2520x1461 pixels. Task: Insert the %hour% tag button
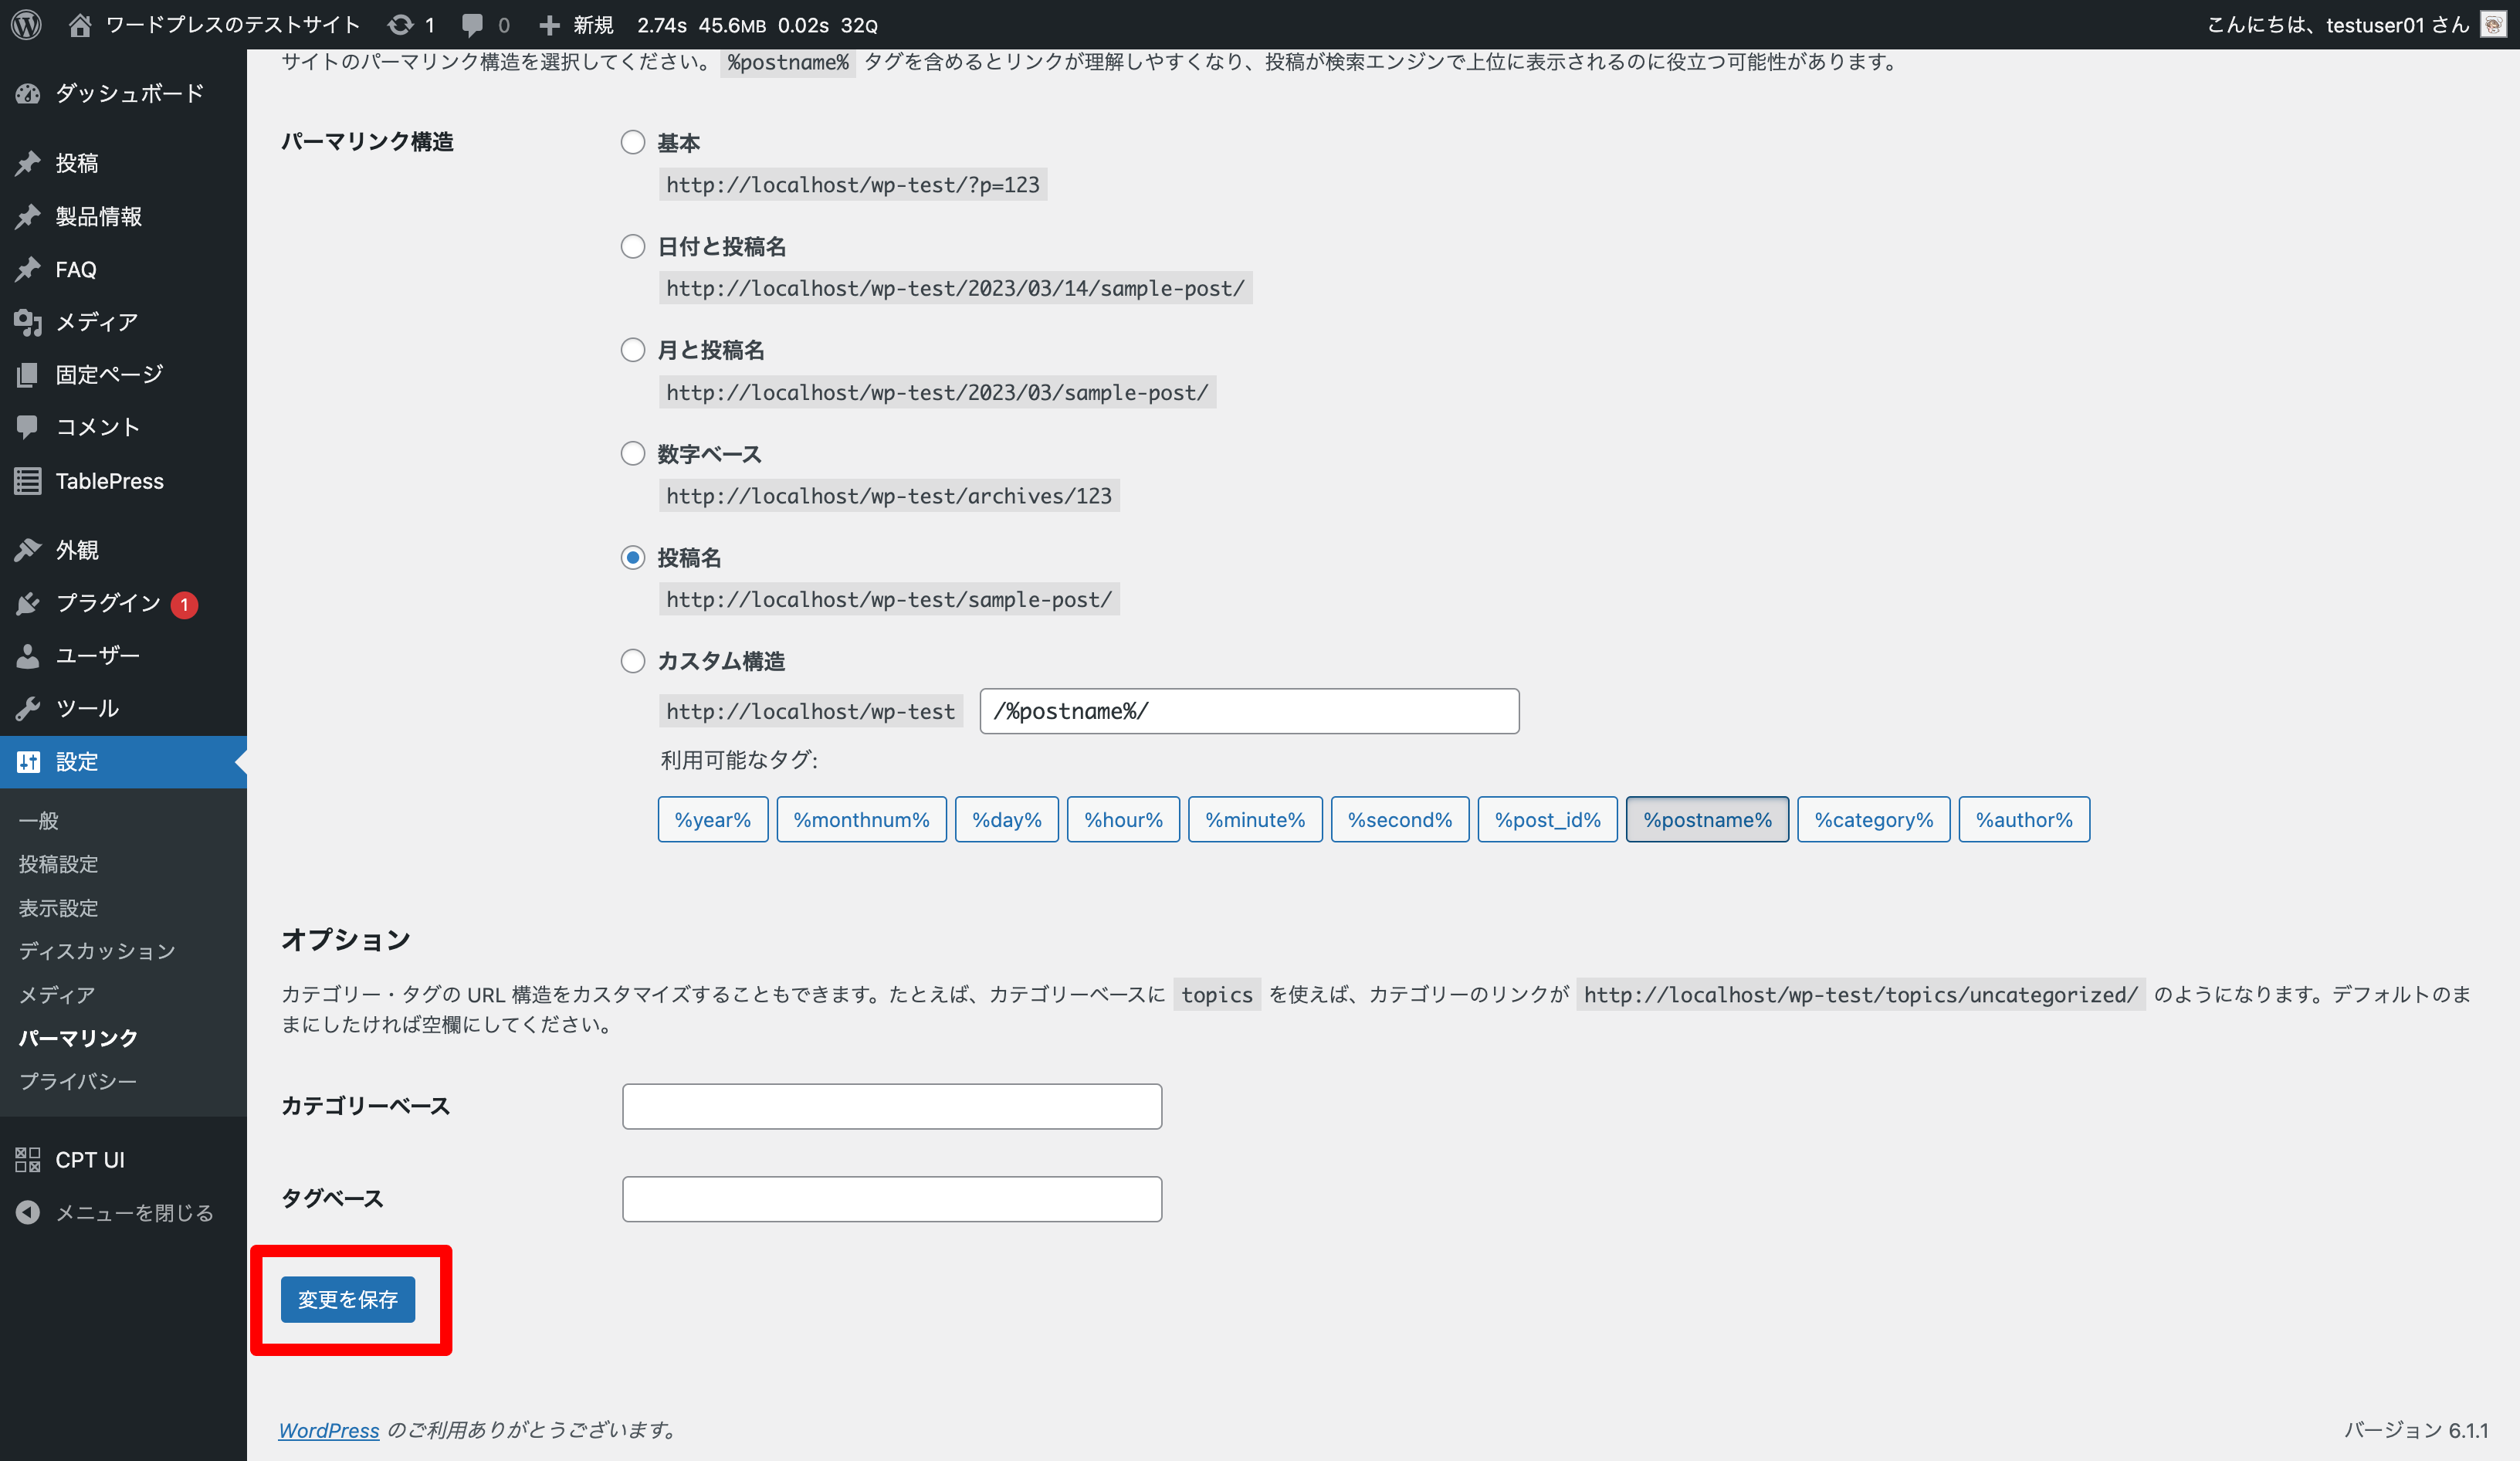(1124, 820)
